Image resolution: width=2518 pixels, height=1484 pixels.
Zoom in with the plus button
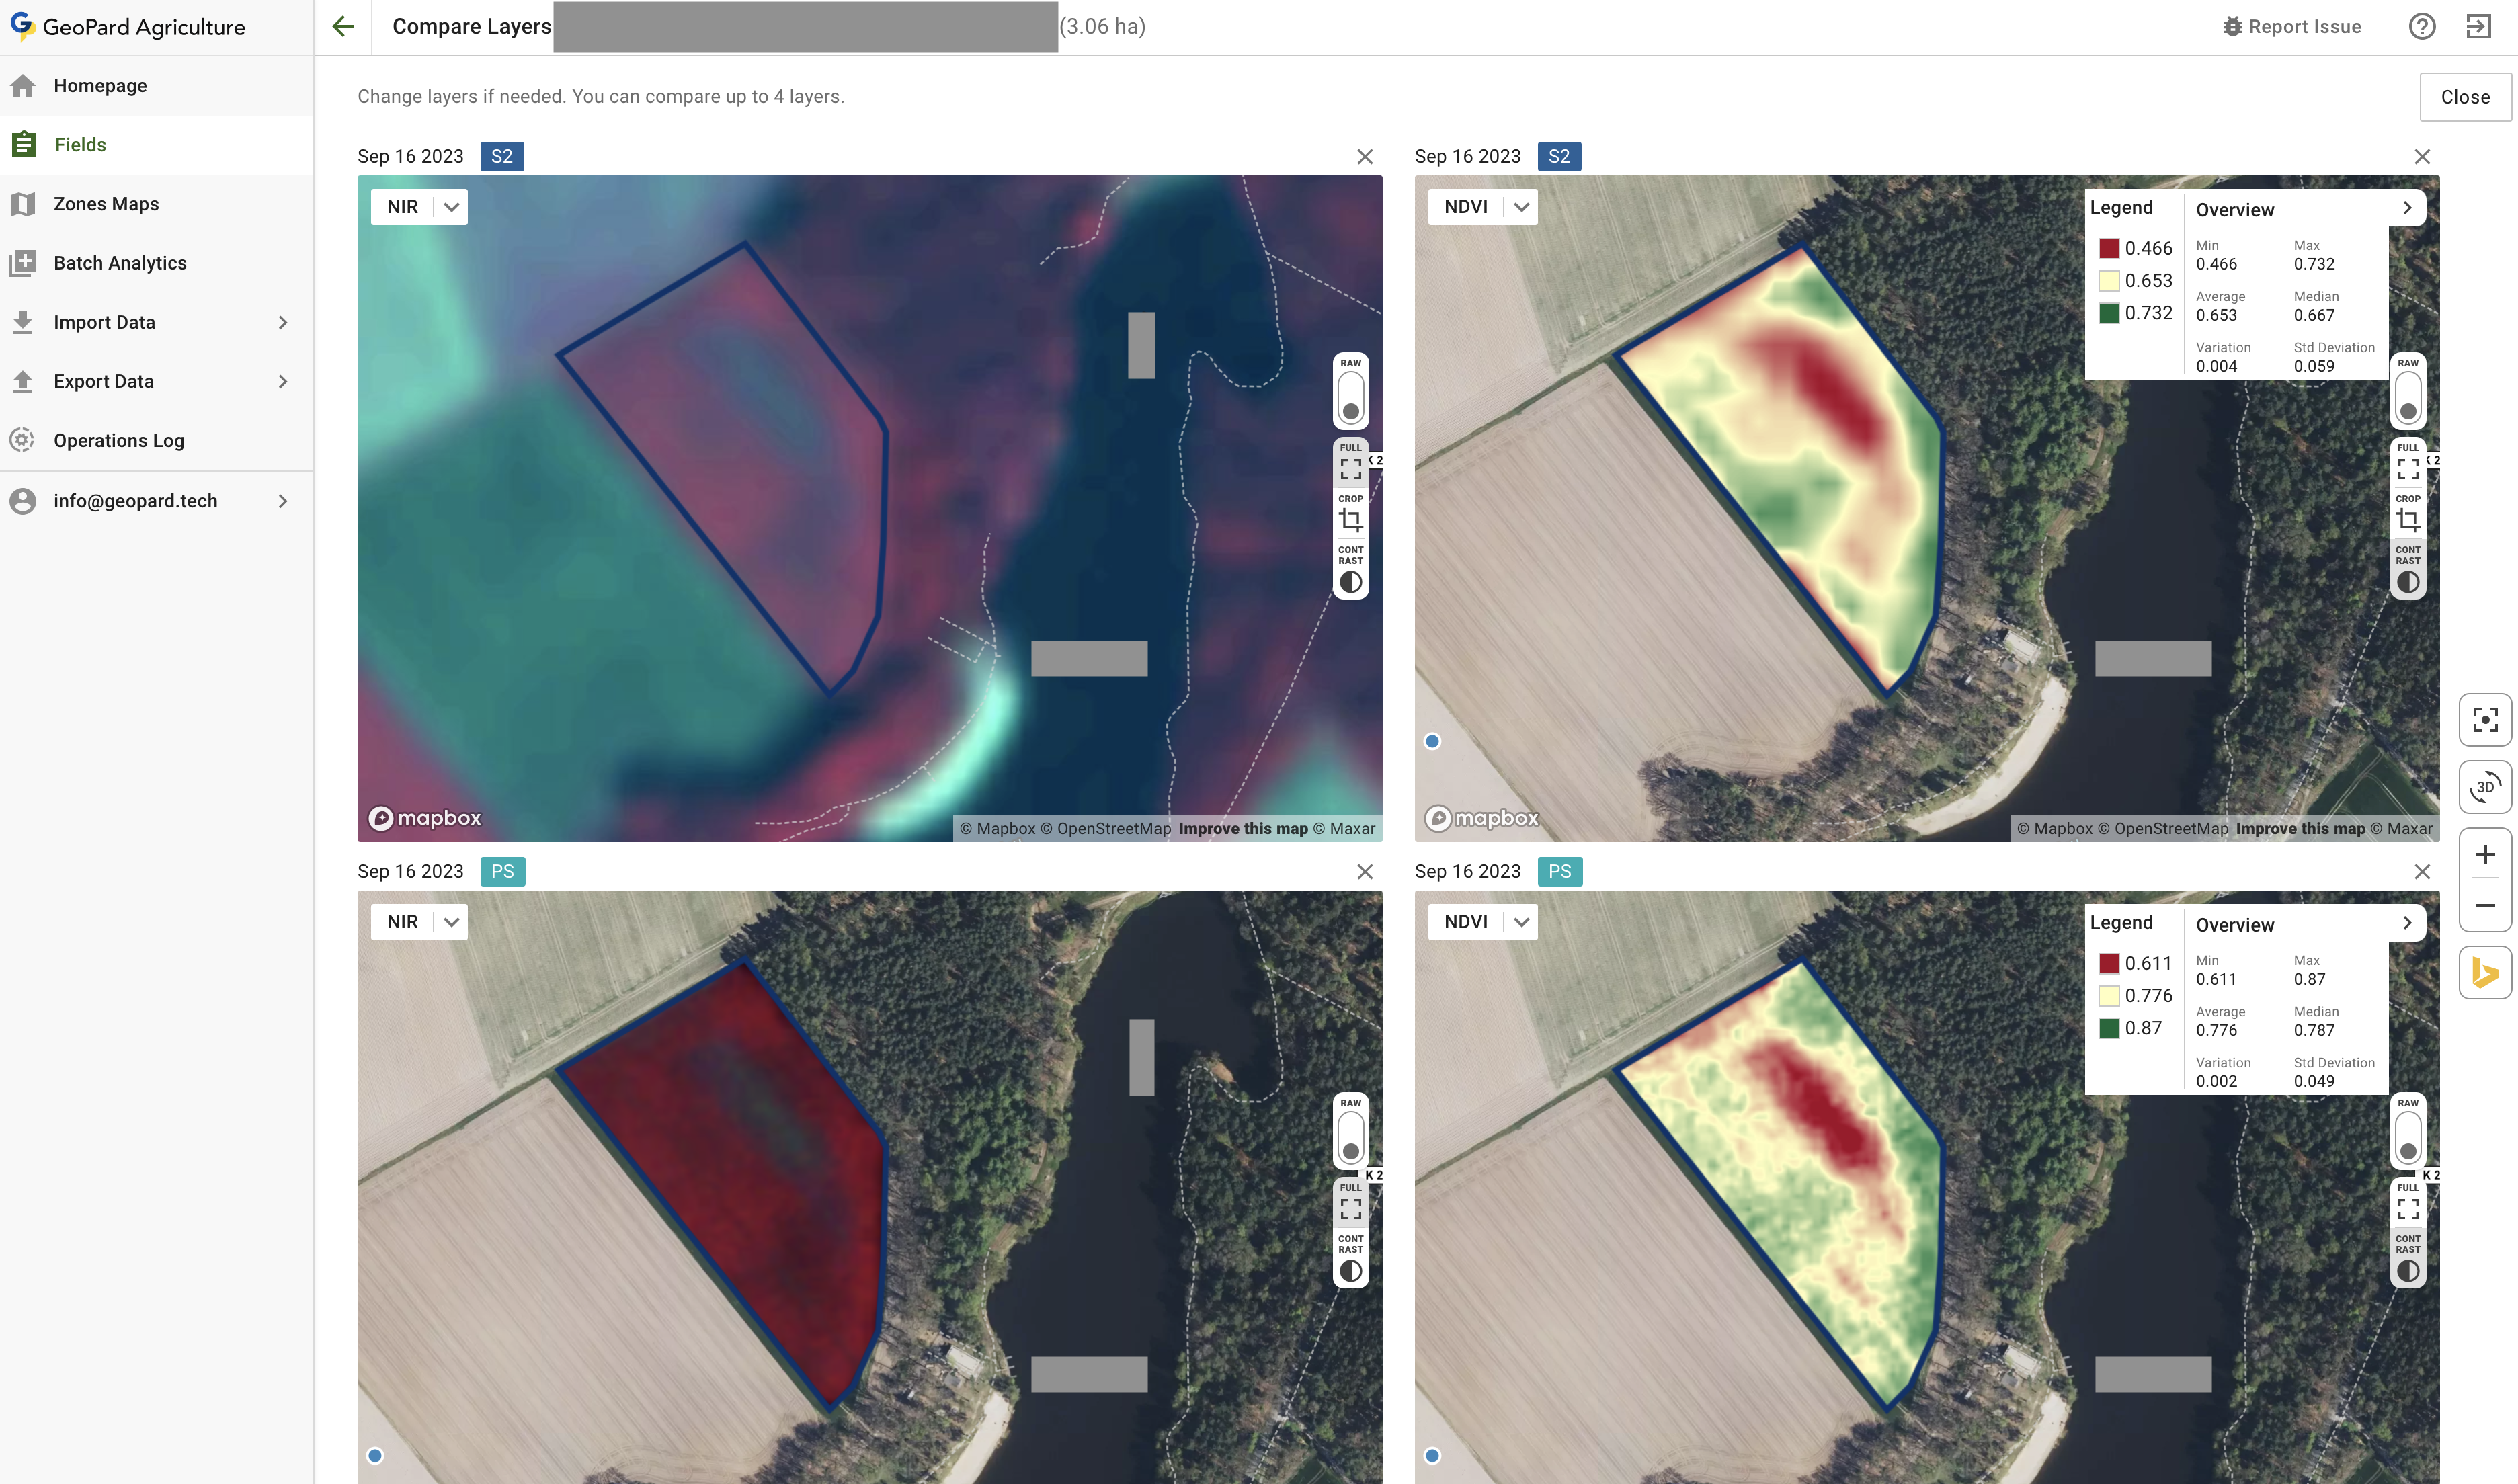coord(2485,854)
